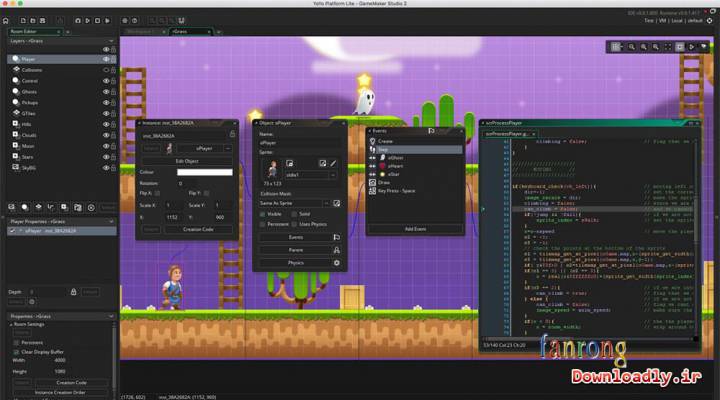720x400 pixels.
Task: Click the white Colour swatch
Action: 204,172
